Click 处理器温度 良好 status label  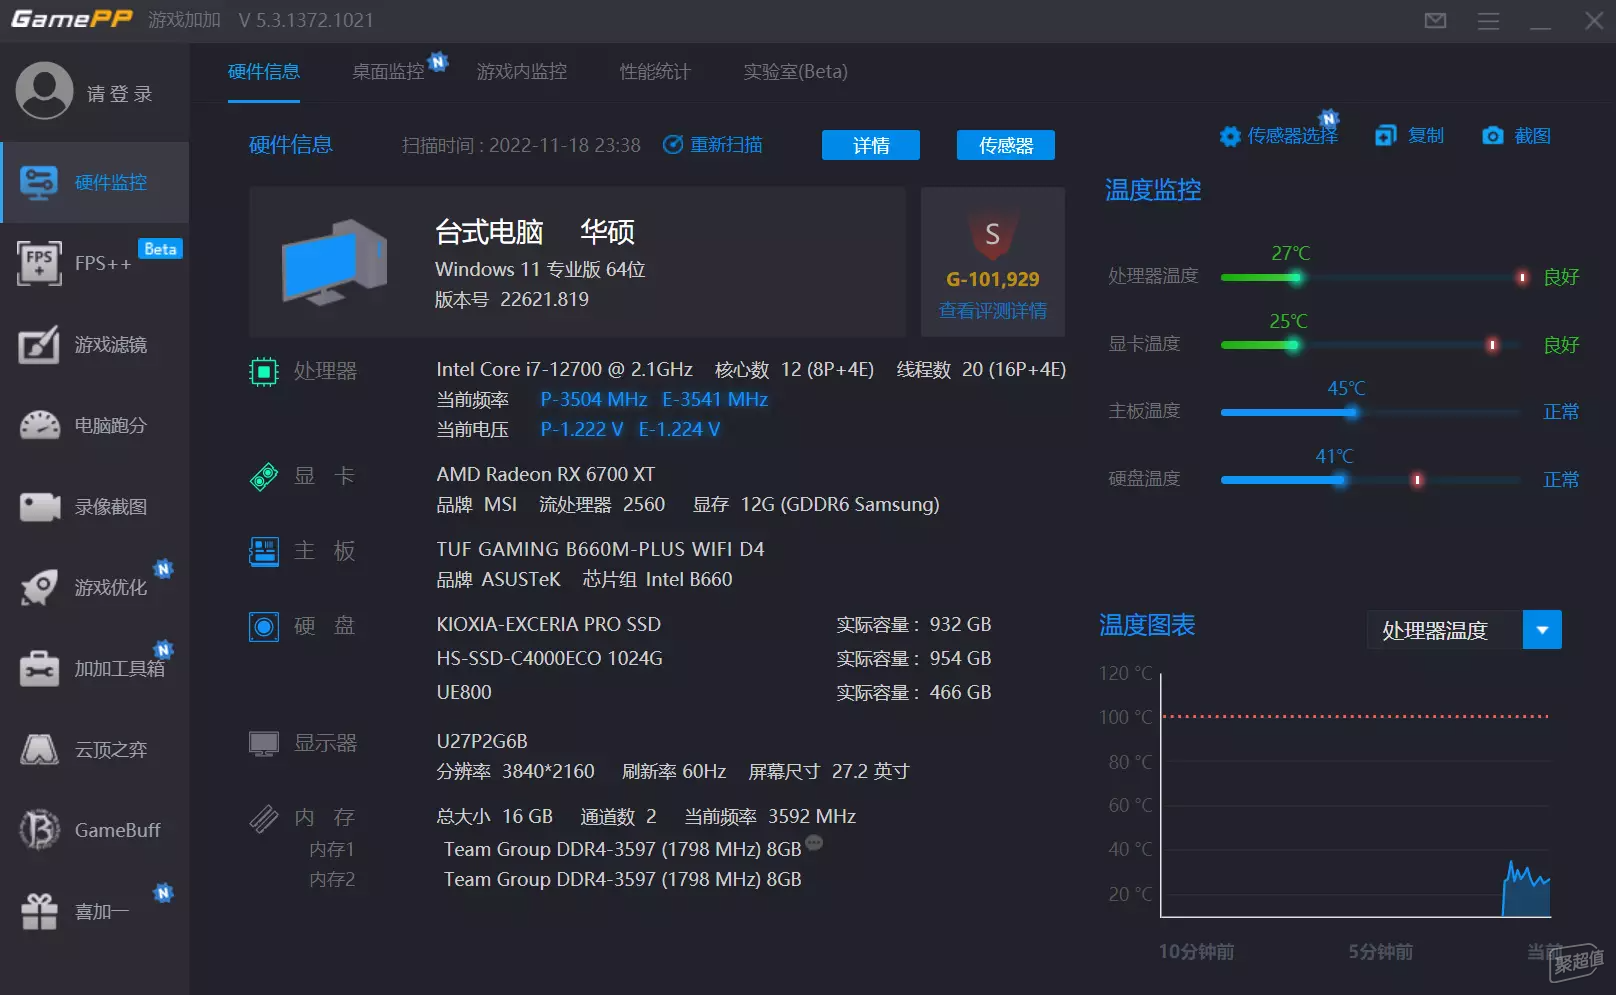click(x=1561, y=277)
